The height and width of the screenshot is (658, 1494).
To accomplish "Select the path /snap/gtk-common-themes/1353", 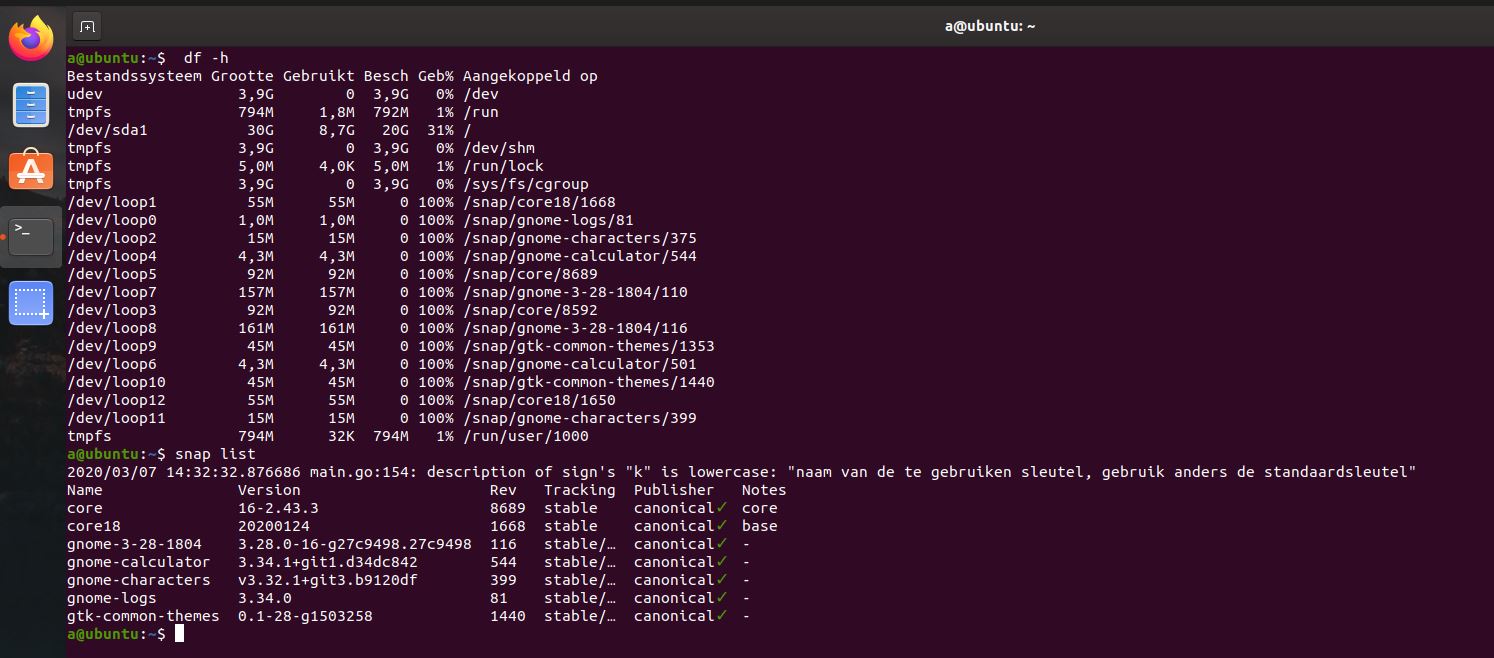I will click(589, 346).
